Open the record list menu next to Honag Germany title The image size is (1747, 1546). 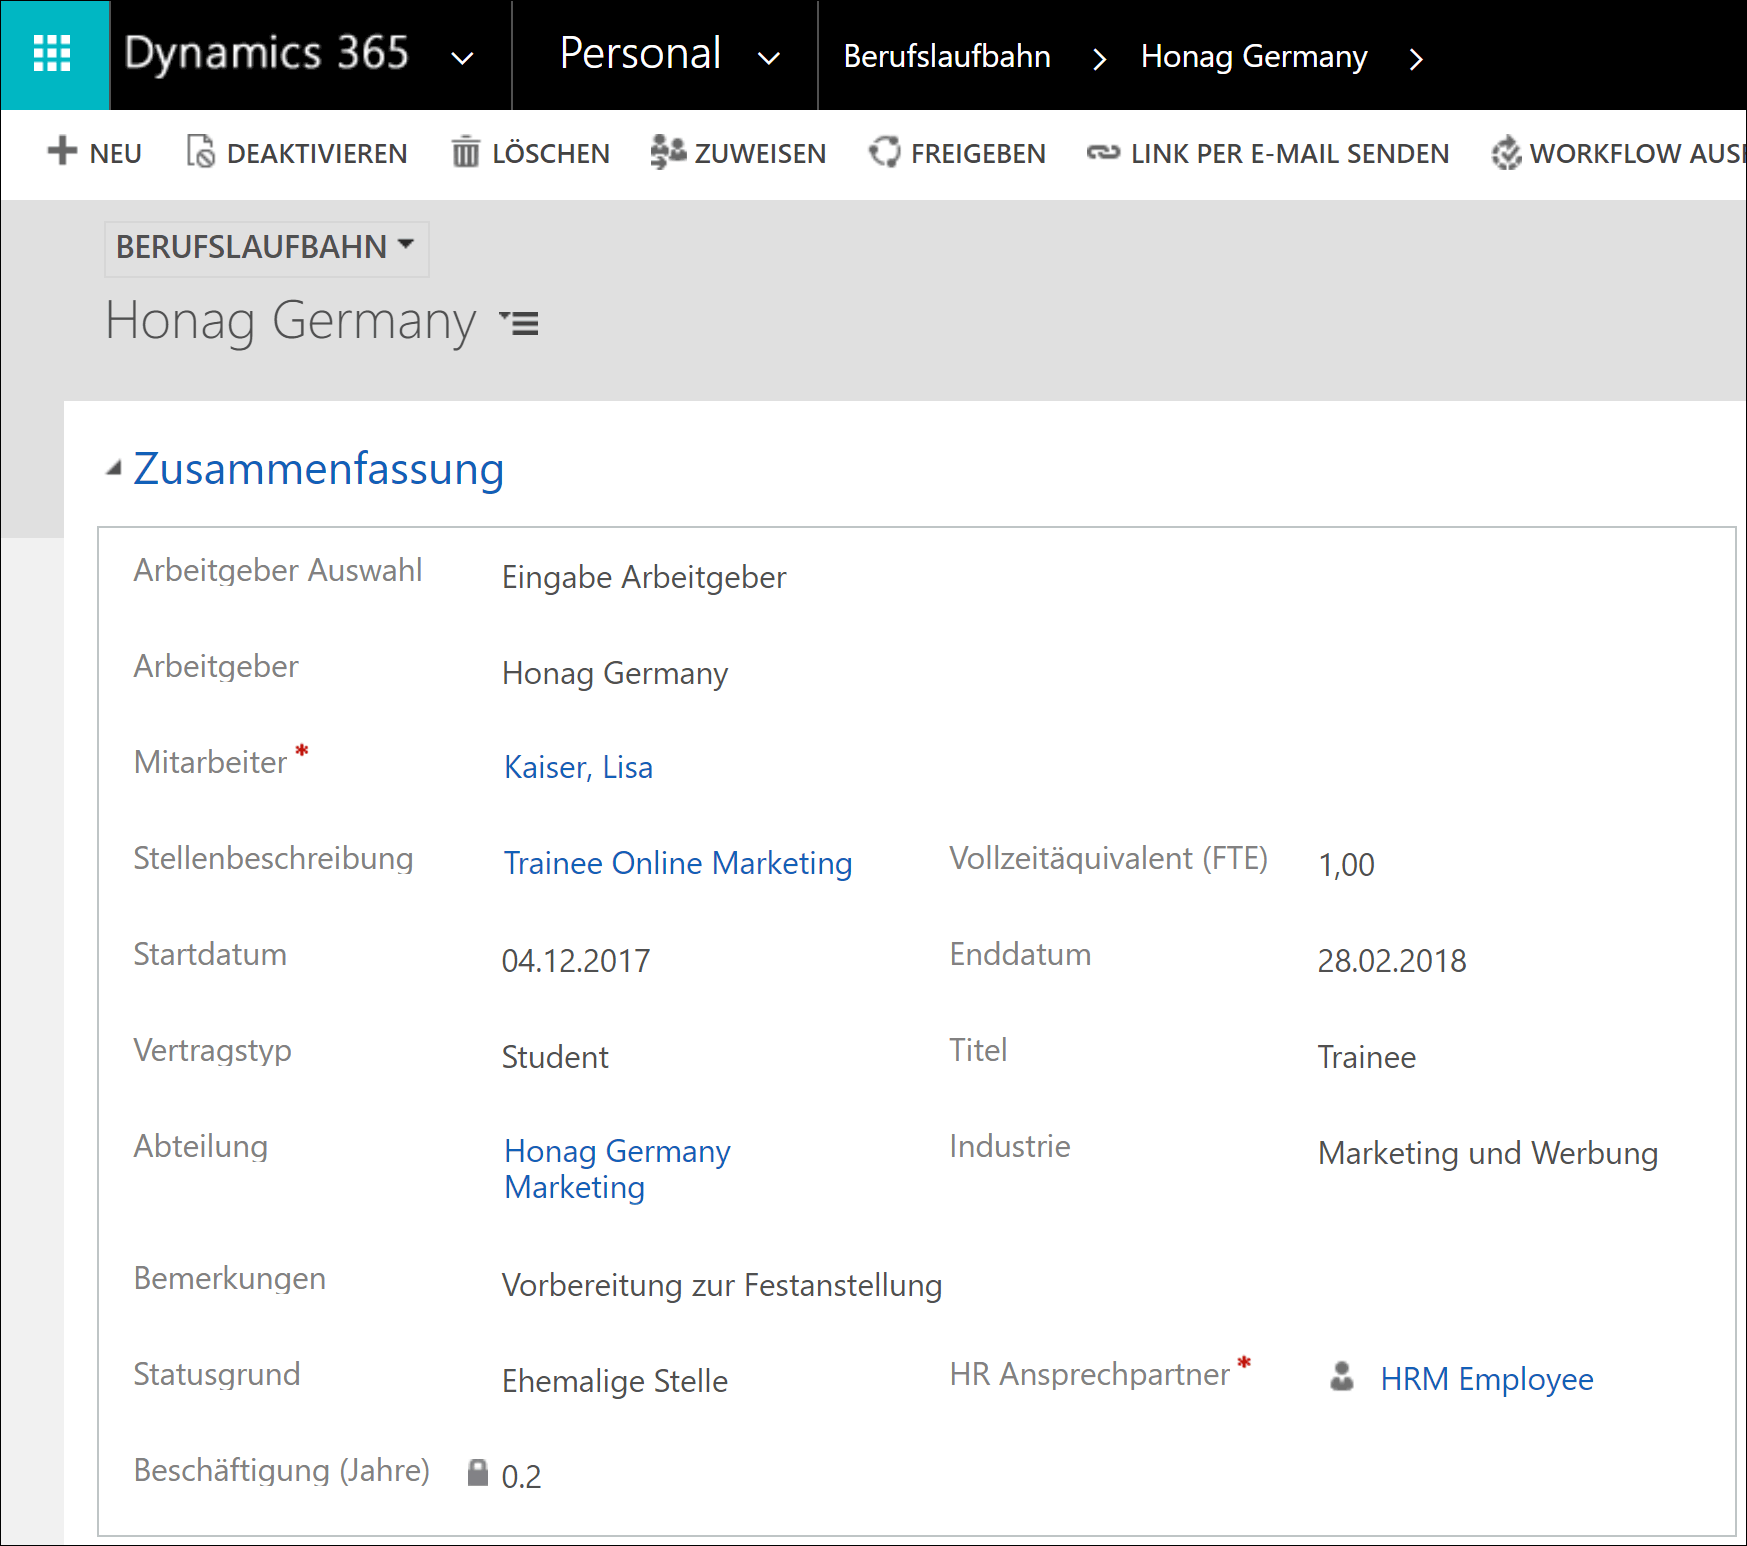(520, 323)
